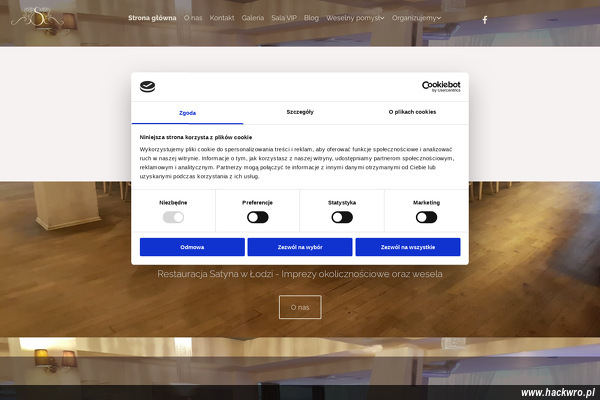
Task: Open Galeria from the top menu
Action: click(253, 18)
